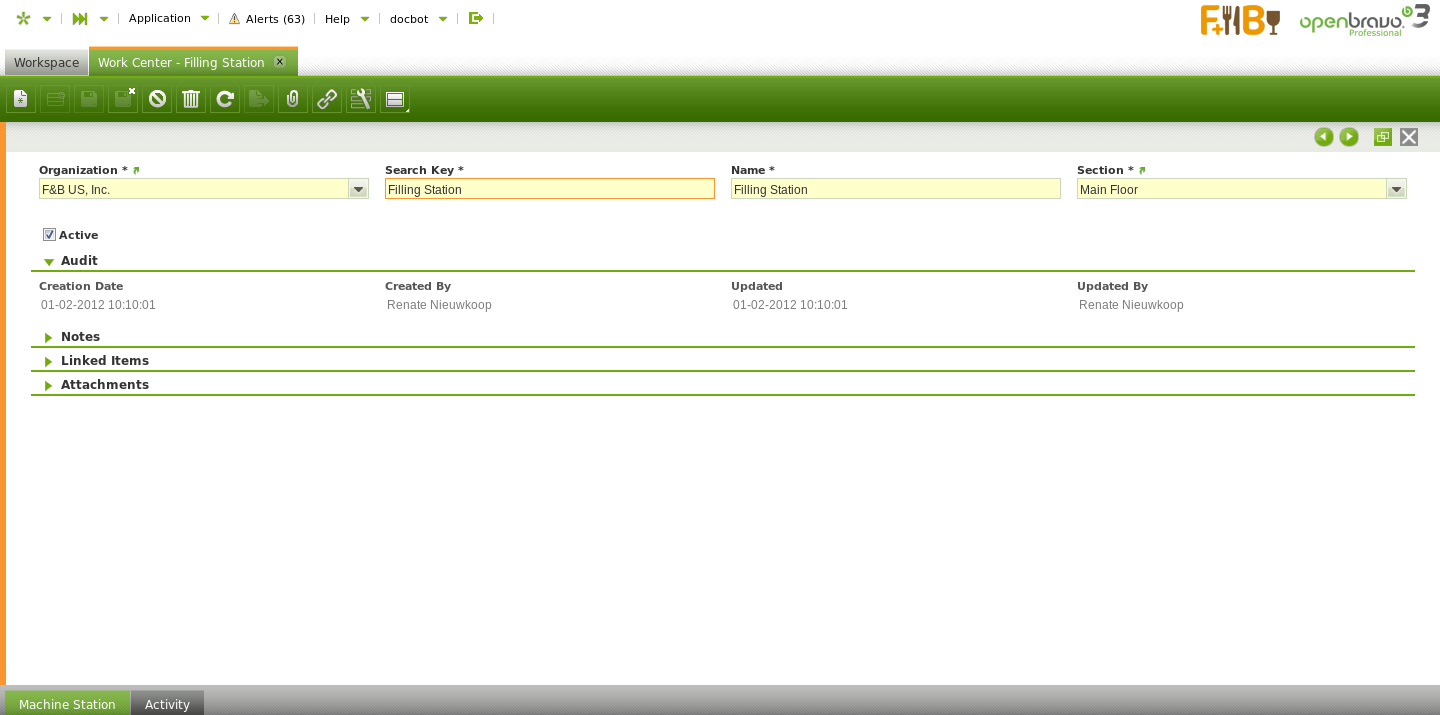Viewport: 1440px width, 715px height.
Task: Go to the previous record arrow
Action: pyautogui.click(x=1324, y=137)
